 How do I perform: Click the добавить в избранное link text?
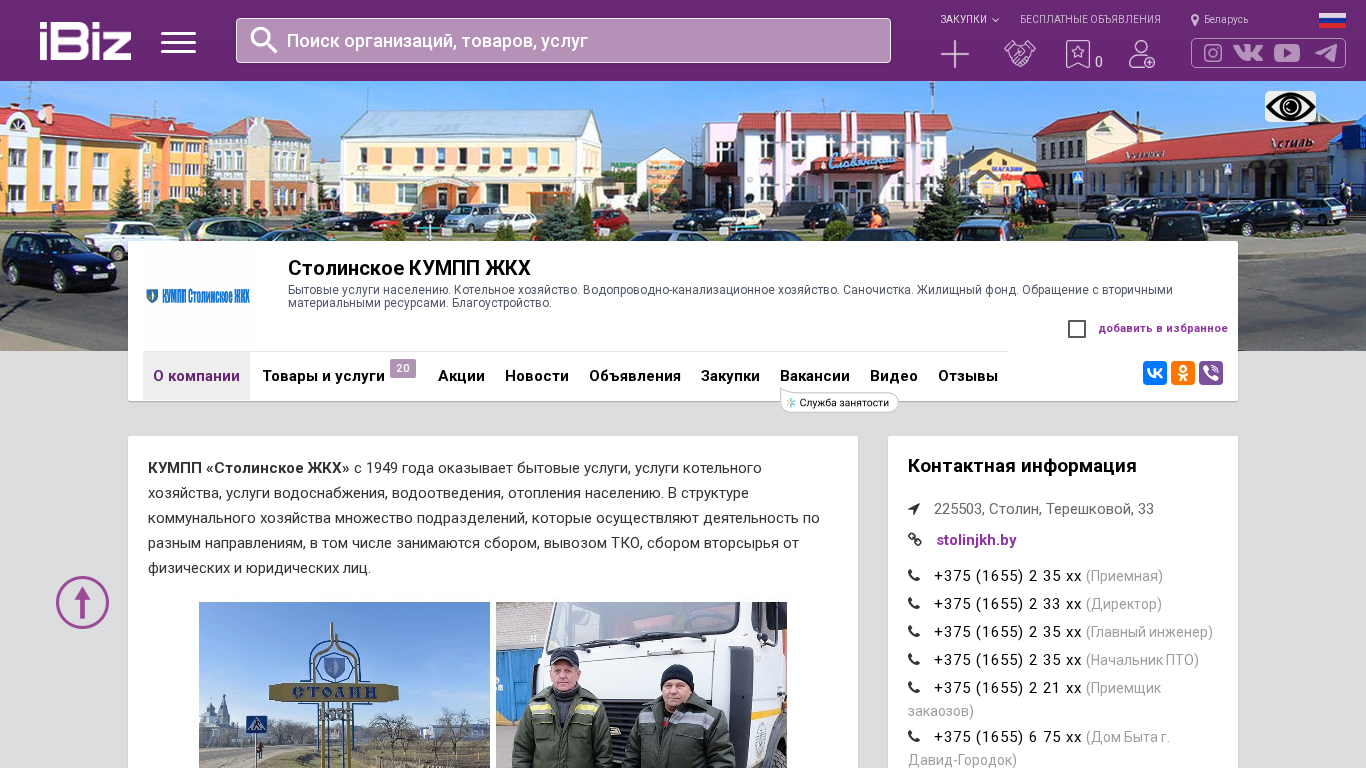point(1163,329)
